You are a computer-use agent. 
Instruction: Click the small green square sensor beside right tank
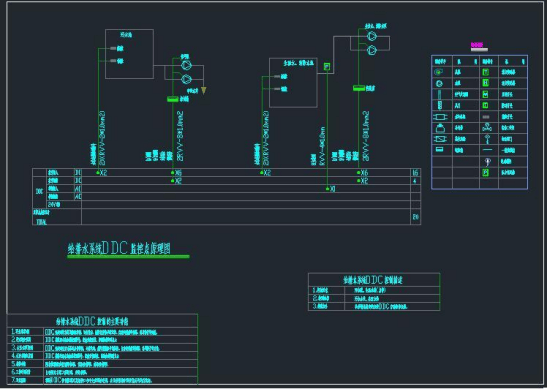point(327,66)
